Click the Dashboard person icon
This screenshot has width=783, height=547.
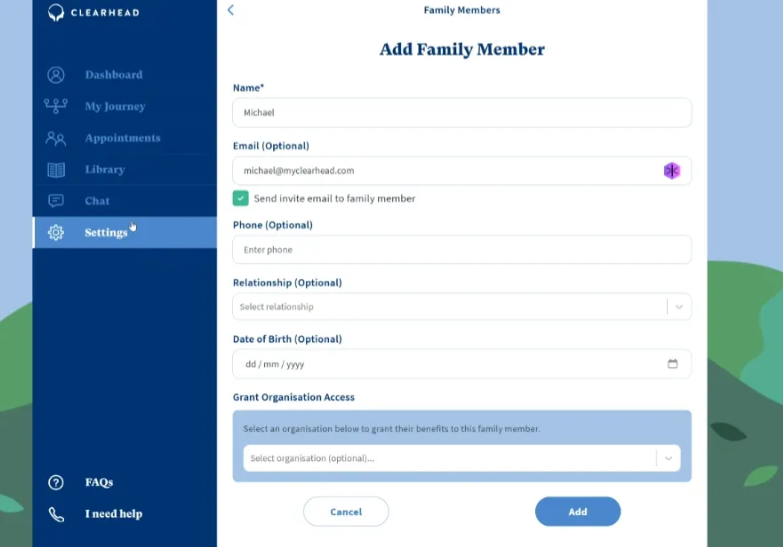point(56,75)
